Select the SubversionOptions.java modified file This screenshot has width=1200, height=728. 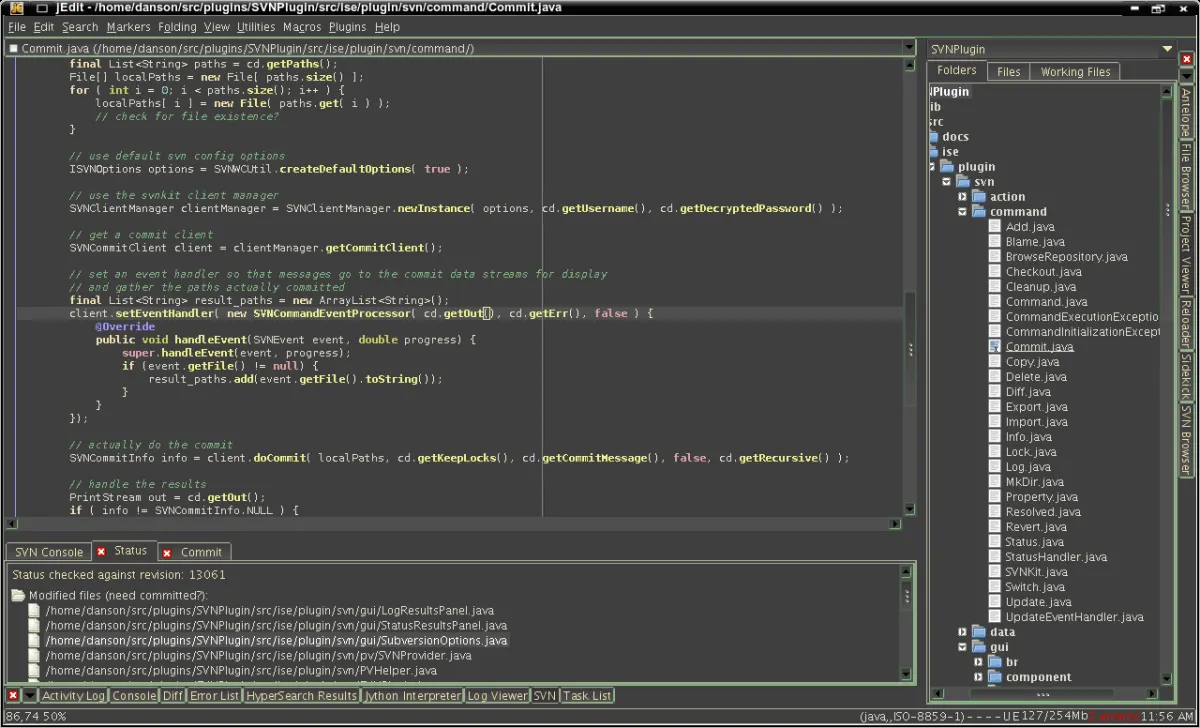(x=276, y=640)
